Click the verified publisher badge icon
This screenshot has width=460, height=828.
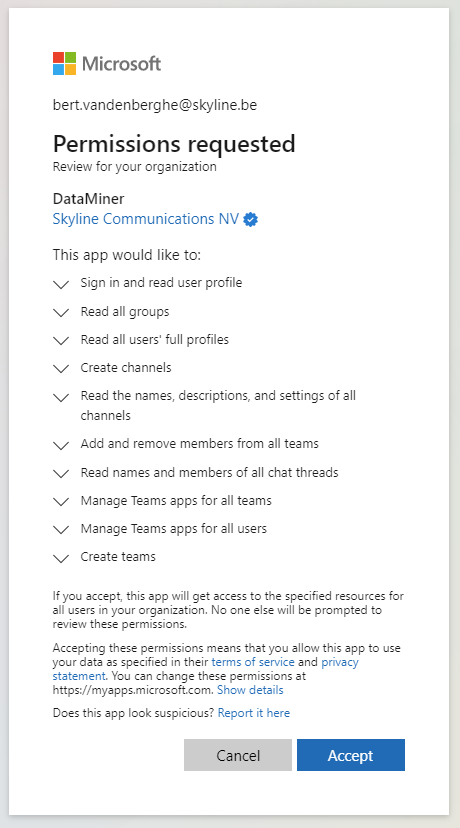(250, 219)
